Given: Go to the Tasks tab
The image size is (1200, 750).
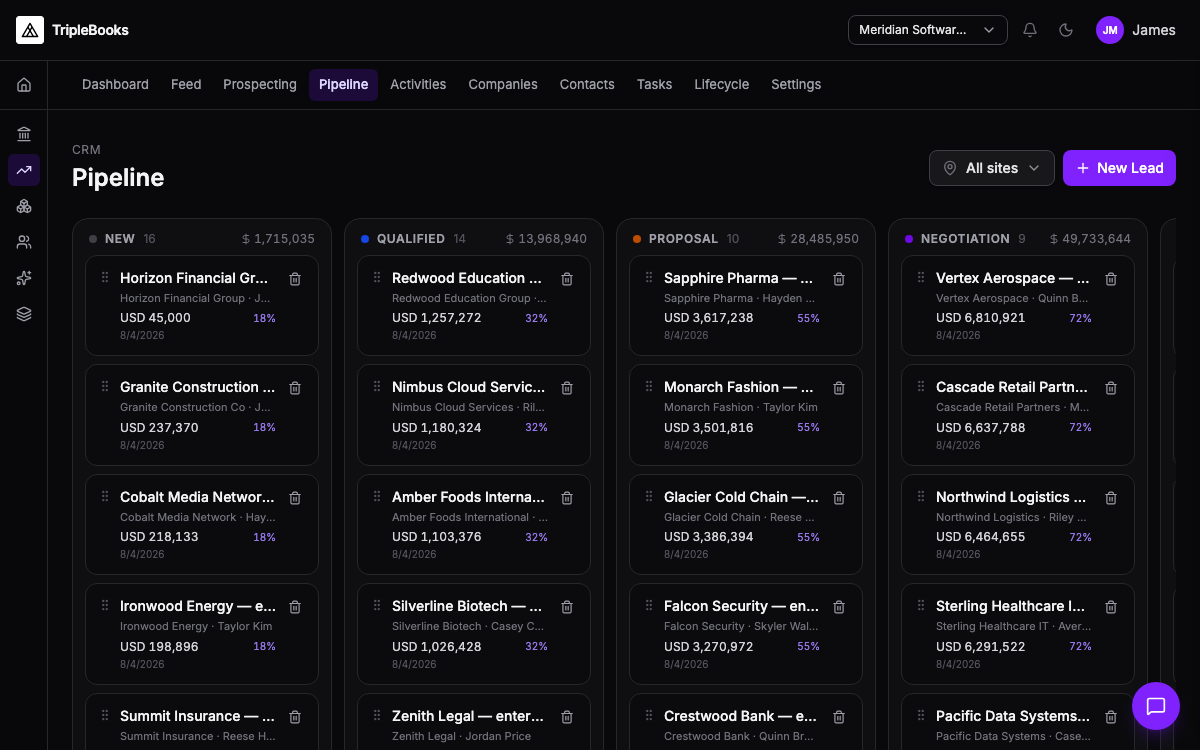Looking at the screenshot, I should point(654,85).
